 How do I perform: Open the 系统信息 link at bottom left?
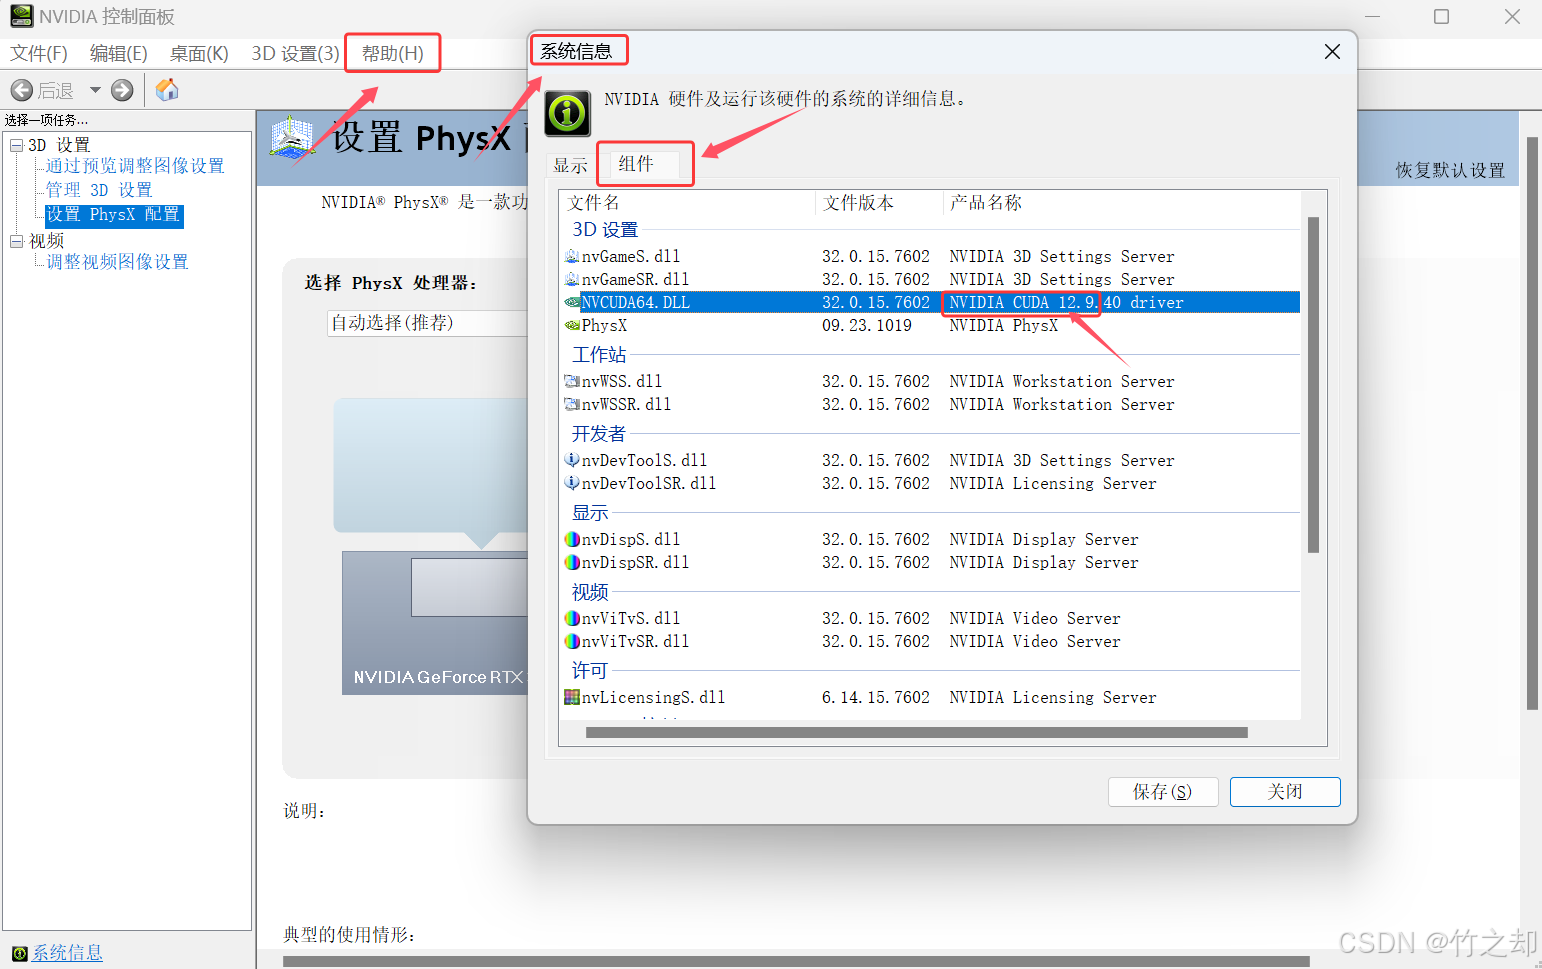(67, 953)
